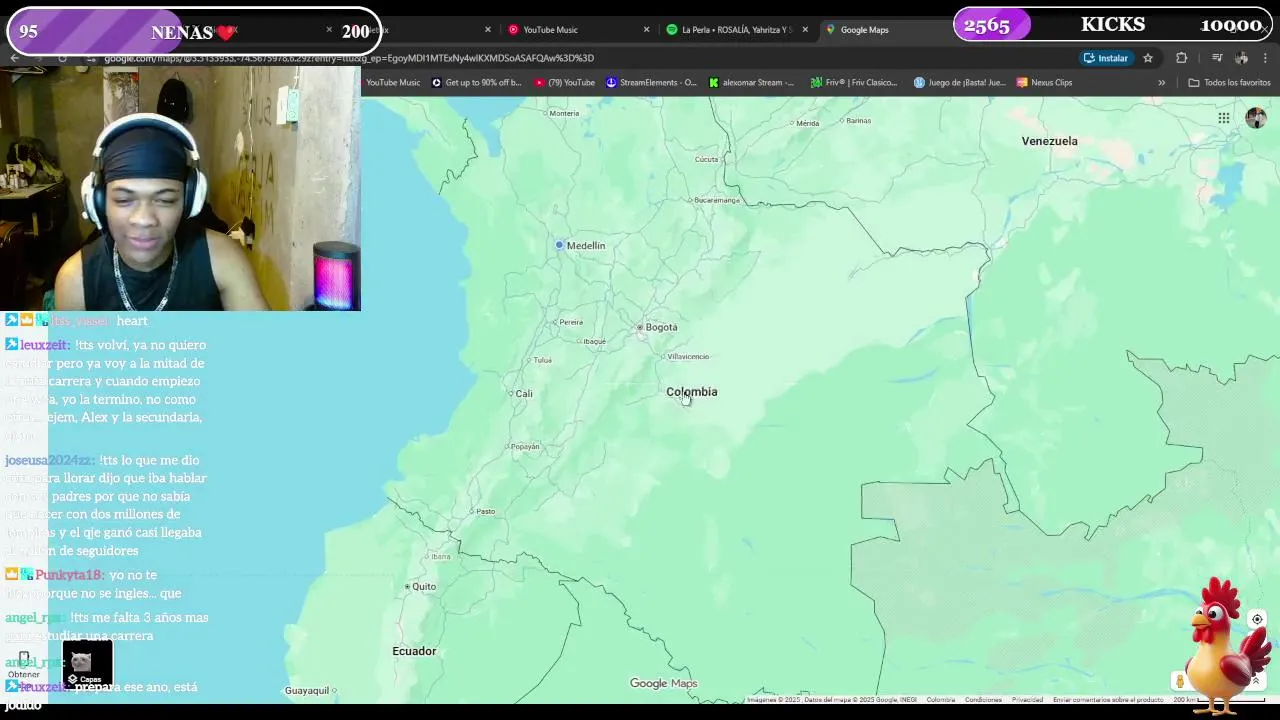Click Punkyta18 username in stream chat

(69, 575)
